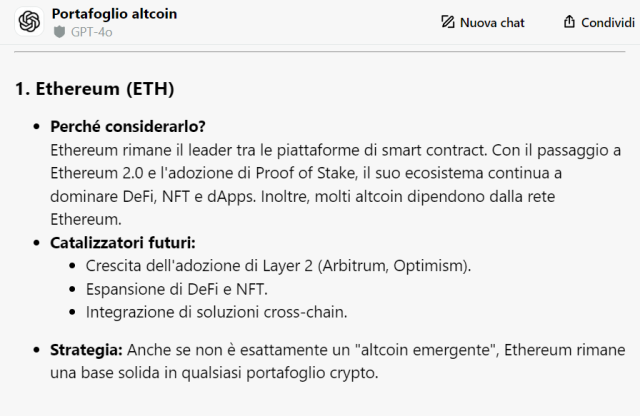
Task: Click the pencil icon for Nuova chat
Action: click(x=448, y=22)
